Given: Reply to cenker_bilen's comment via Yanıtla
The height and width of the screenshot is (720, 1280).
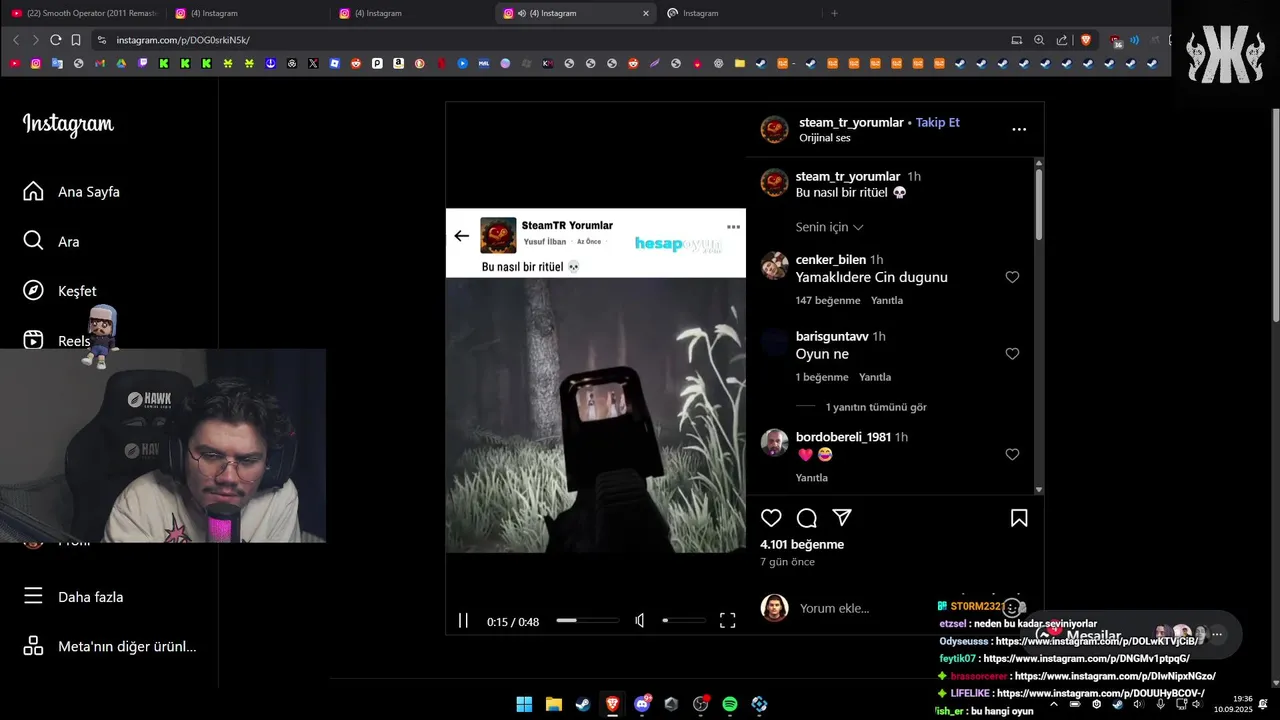Looking at the screenshot, I should (887, 300).
